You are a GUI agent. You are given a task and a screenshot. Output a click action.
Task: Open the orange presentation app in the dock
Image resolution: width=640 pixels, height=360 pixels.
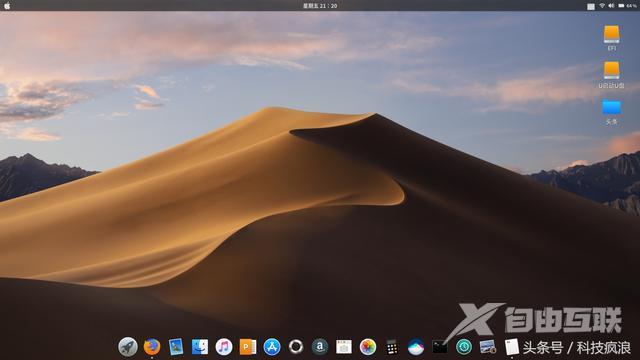248,347
